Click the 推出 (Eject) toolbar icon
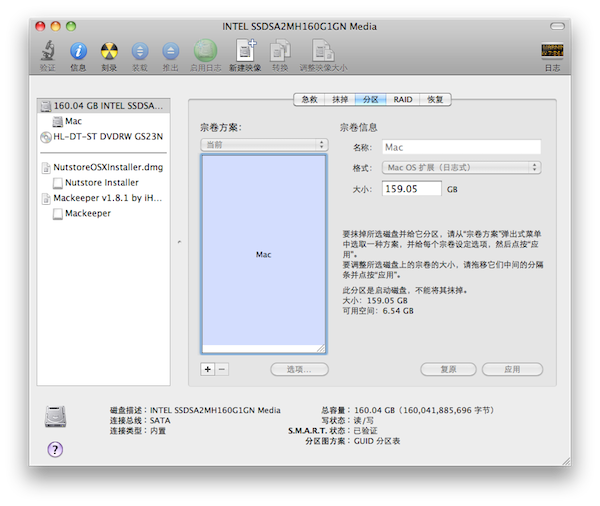This screenshot has height=506, width=600. point(171,52)
